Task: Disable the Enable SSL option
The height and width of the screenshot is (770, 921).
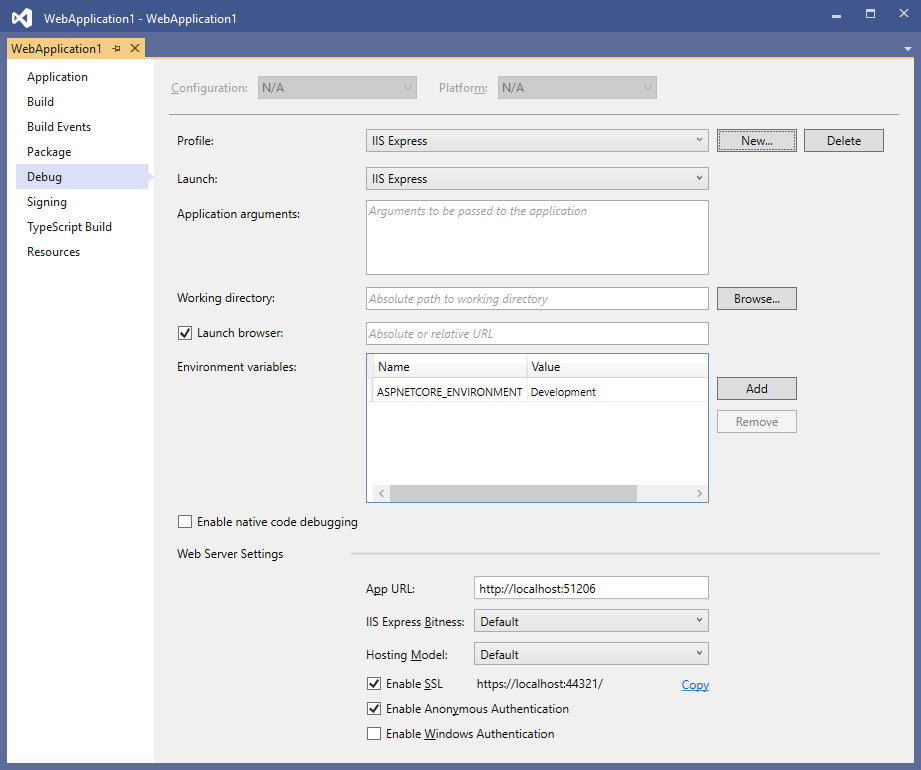Action: [x=374, y=684]
